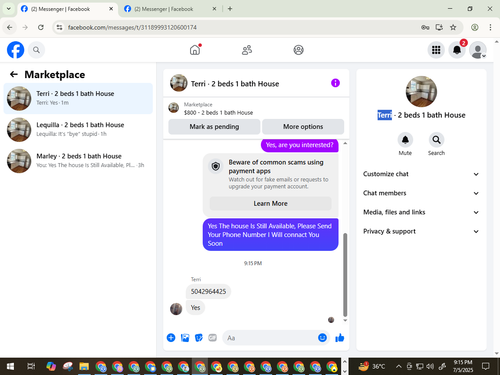Click the browser back button

pos(10,27)
